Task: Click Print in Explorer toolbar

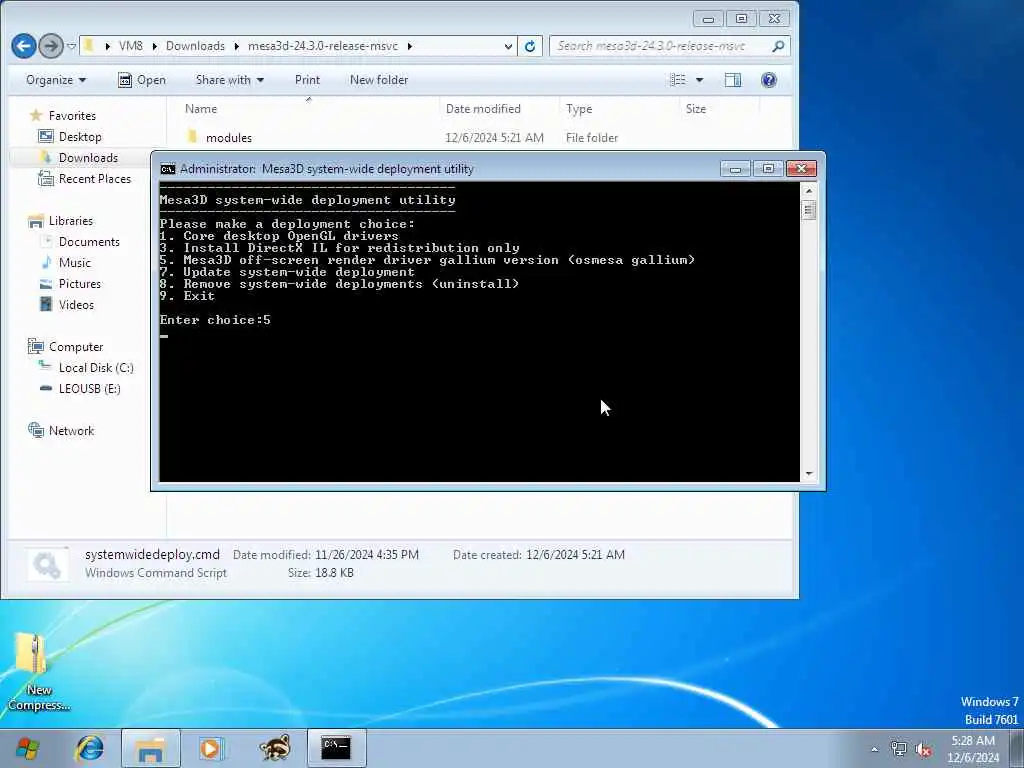Action: pos(307,80)
